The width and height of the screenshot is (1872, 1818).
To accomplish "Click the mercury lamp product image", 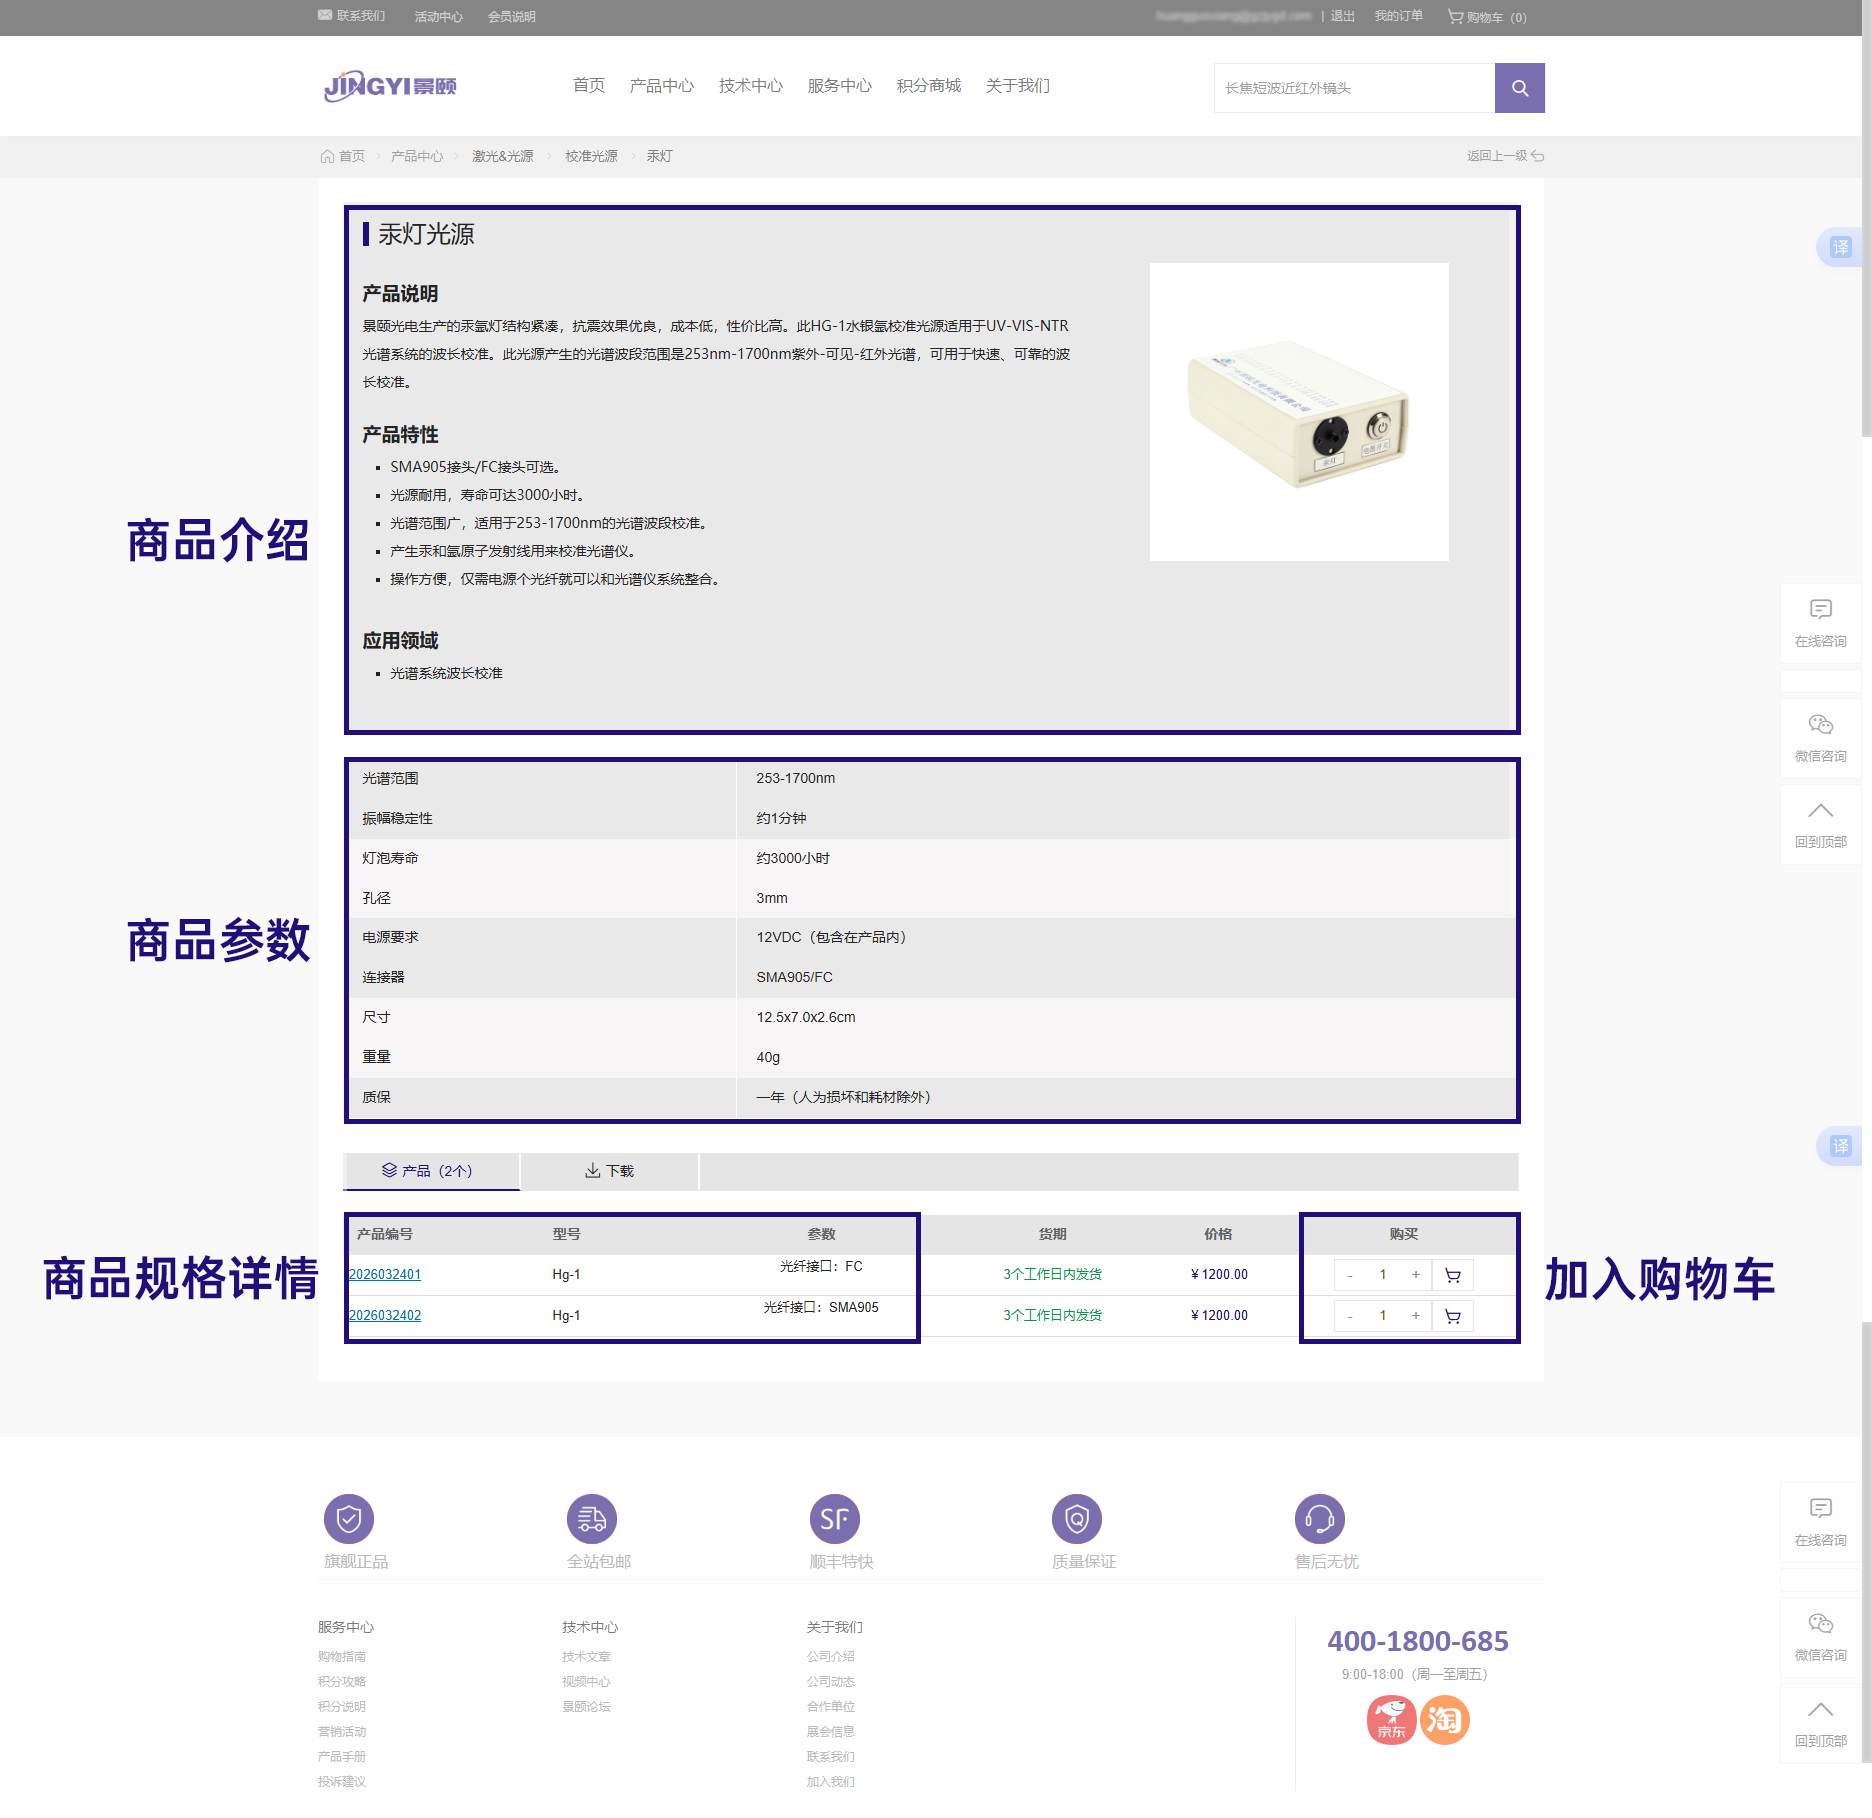I will tap(1298, 412).
